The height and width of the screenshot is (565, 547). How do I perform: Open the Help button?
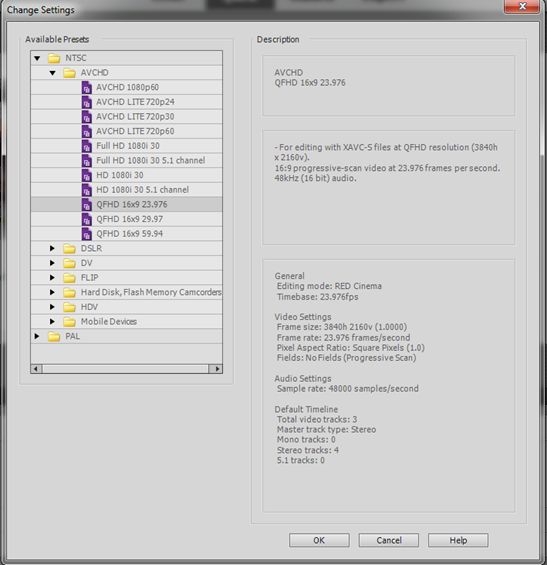(458, 540)
